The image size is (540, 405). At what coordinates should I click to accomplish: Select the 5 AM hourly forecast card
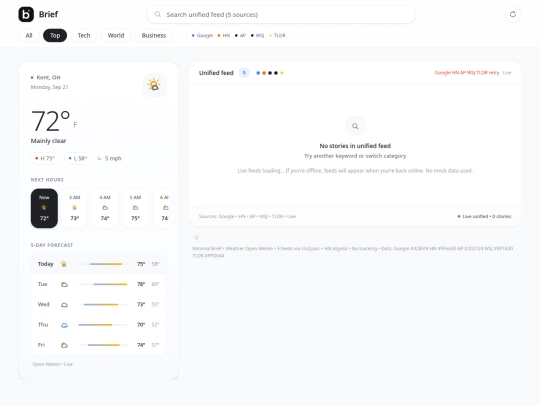tap(135, 208)
